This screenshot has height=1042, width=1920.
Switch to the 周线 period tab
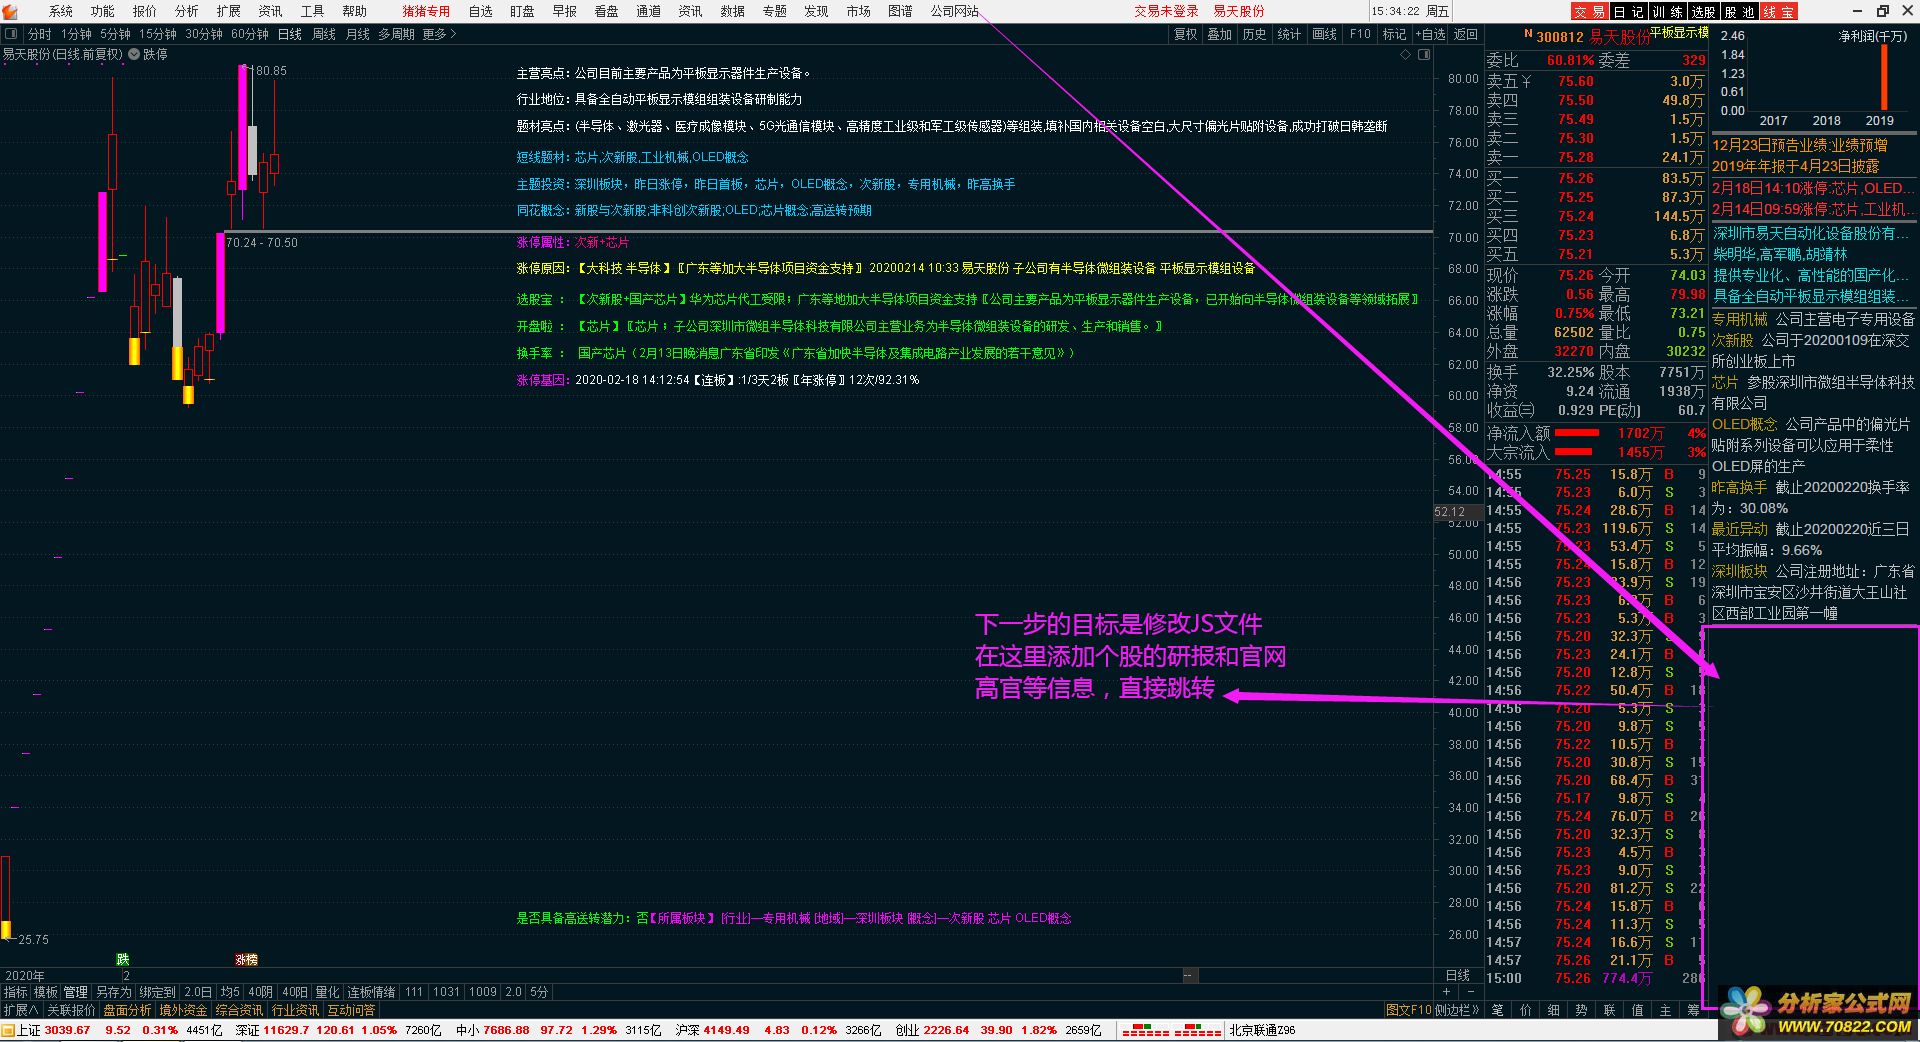[x=324, y=34]
